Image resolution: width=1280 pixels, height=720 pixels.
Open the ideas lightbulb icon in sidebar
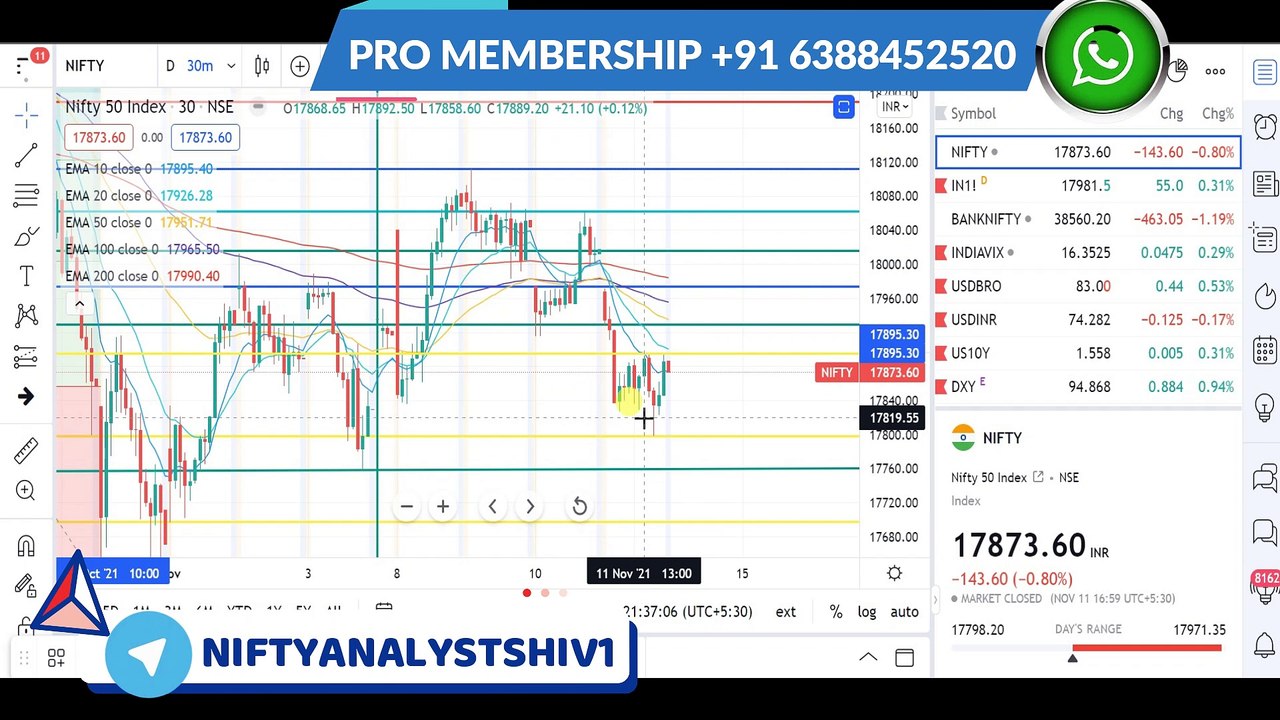coord(1264,408)
